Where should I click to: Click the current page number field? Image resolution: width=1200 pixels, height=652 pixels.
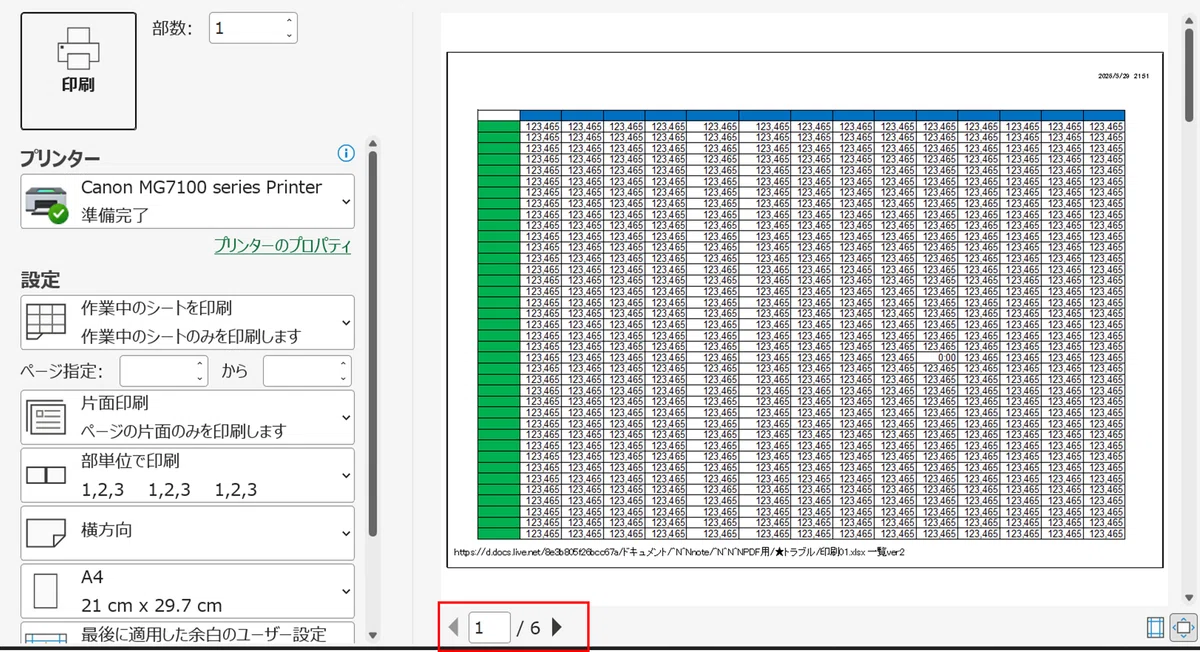coord(490,628)
